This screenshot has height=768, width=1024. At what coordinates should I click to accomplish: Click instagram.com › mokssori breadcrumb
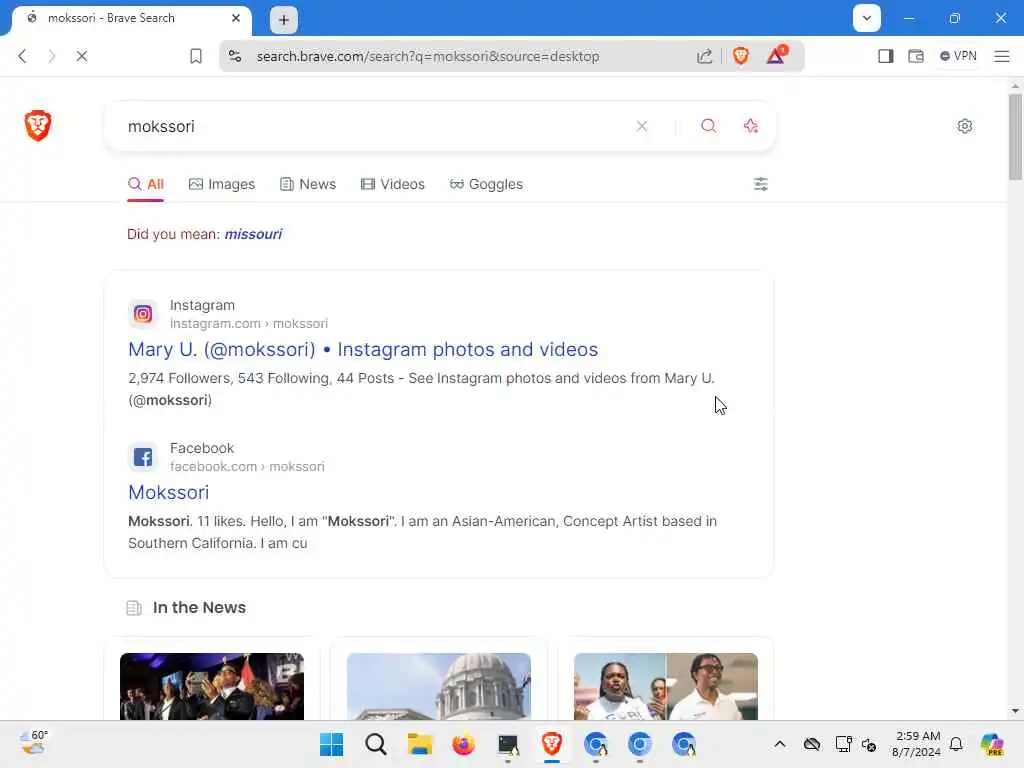[249, 324]
